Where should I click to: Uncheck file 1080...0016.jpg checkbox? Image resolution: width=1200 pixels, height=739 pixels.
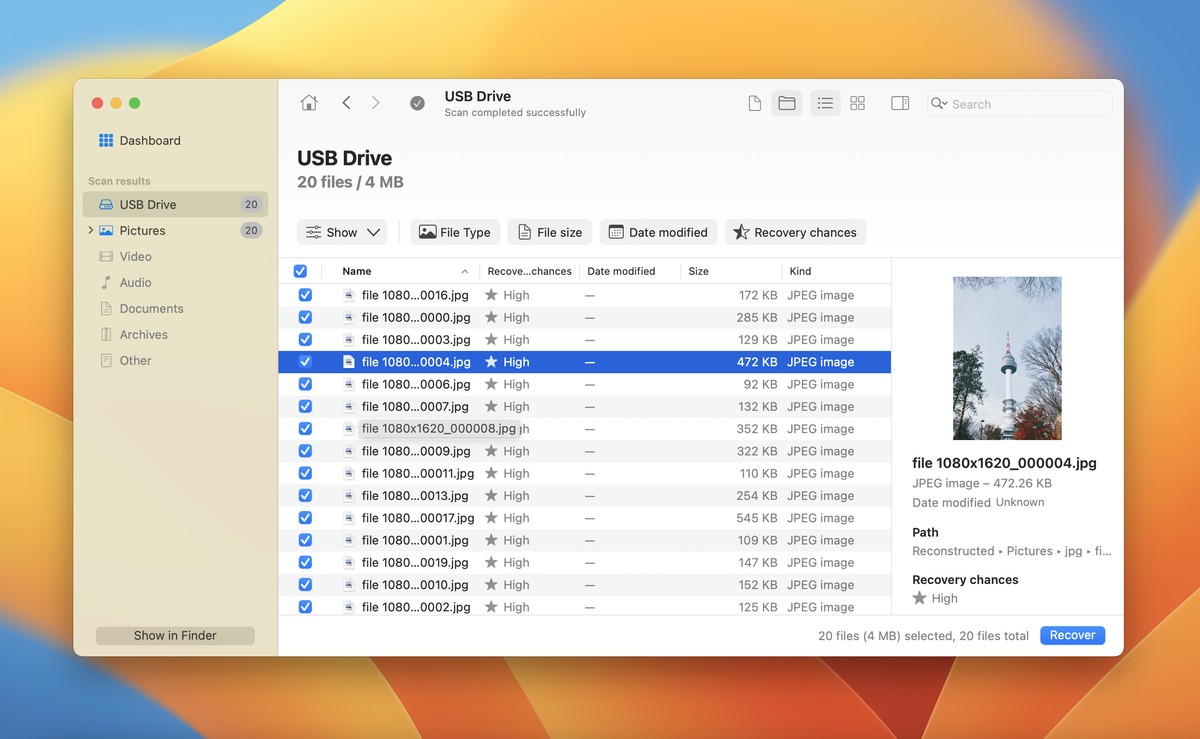coord(305,295)
